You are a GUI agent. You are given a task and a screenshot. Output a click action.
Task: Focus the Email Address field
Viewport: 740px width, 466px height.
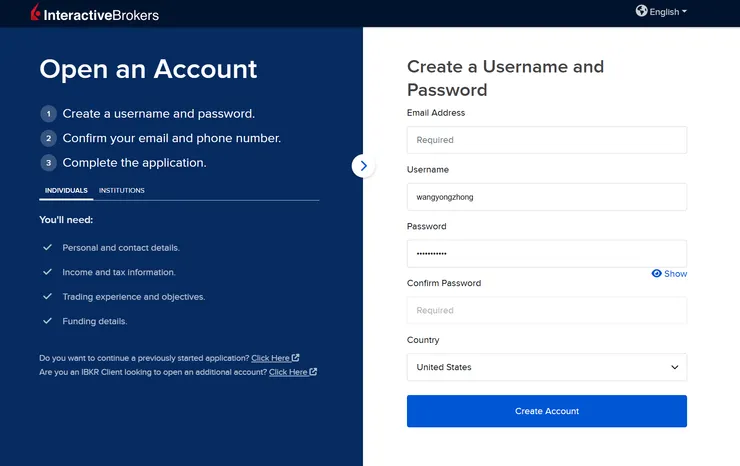click(547, 140)
